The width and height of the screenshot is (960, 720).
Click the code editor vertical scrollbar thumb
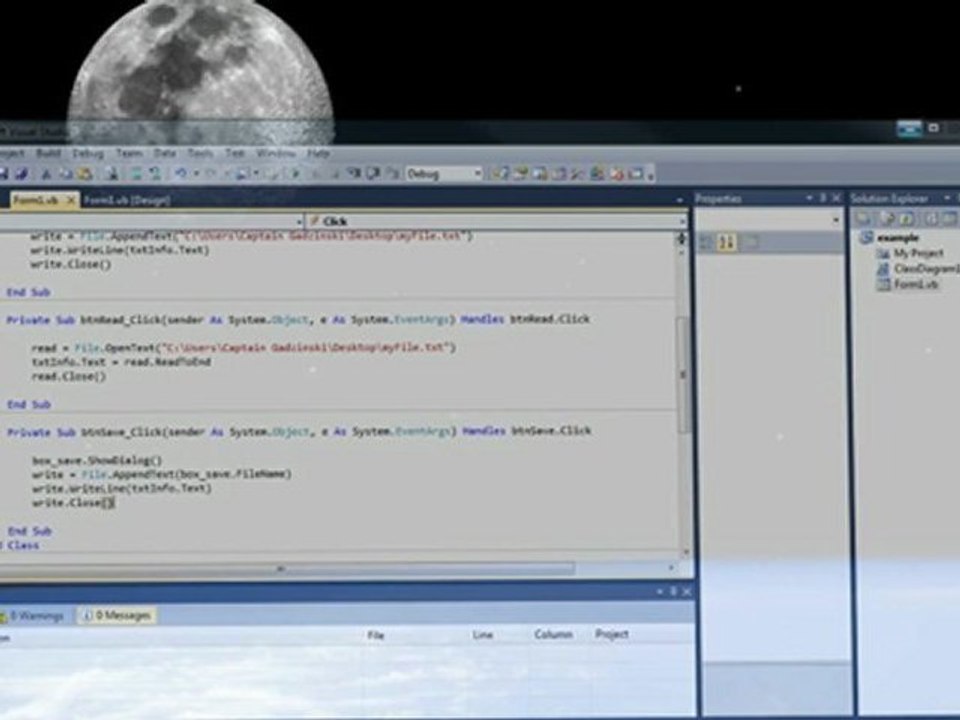click(683, 375)
